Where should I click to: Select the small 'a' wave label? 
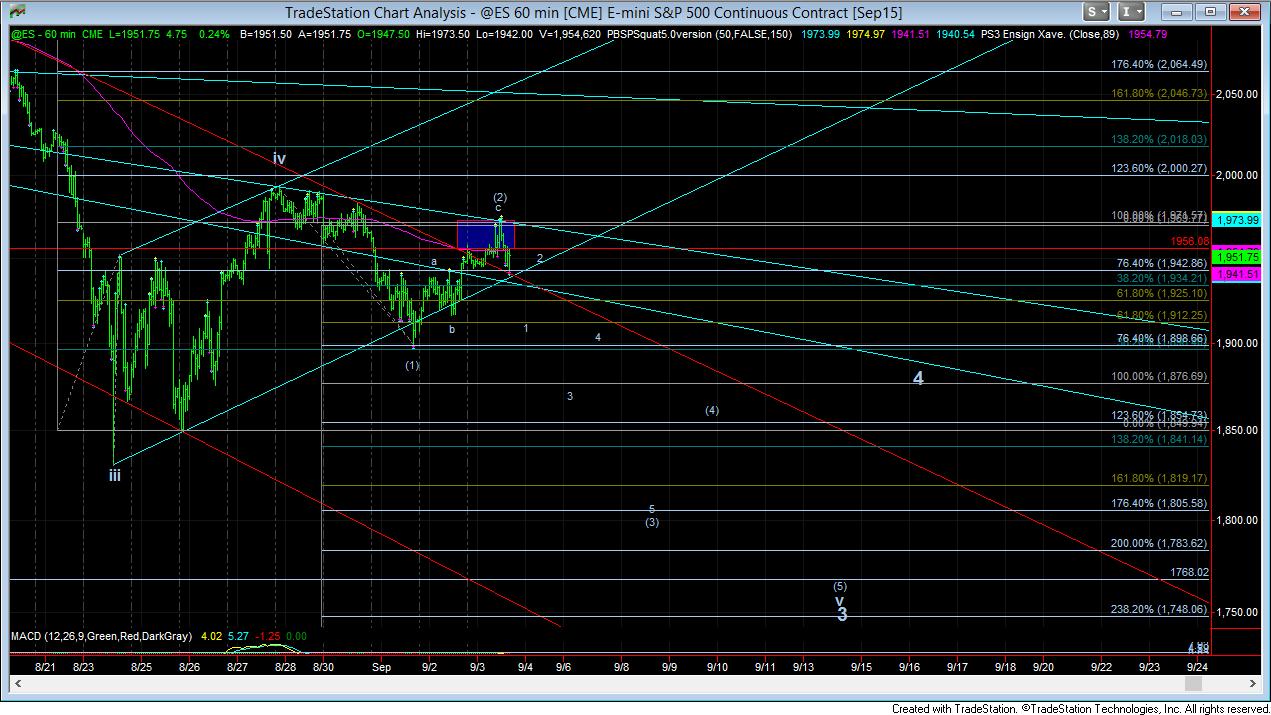(x=434, y=261)
